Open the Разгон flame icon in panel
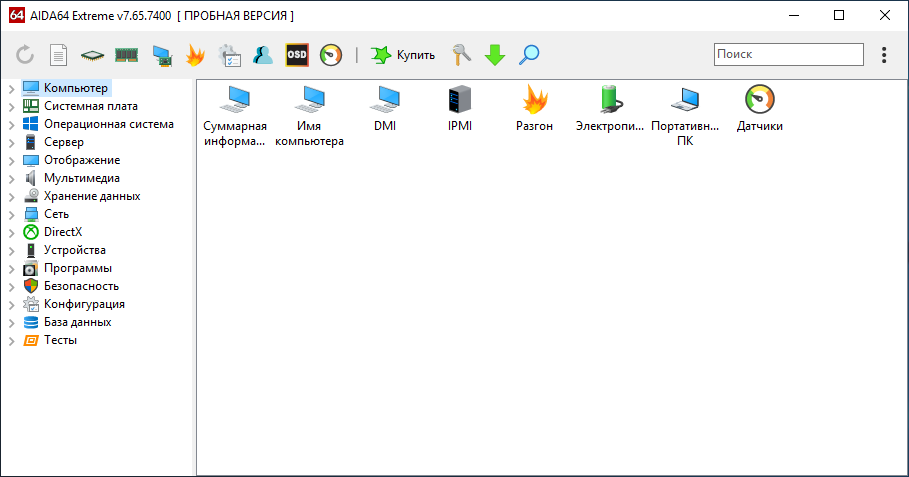Image resolution: width=909 pixels, height=477 pixels. click(x=535, y=109)
